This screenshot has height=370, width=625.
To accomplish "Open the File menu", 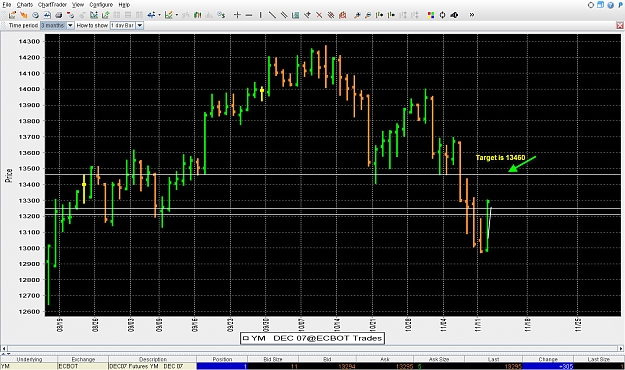I will [6, 4].
